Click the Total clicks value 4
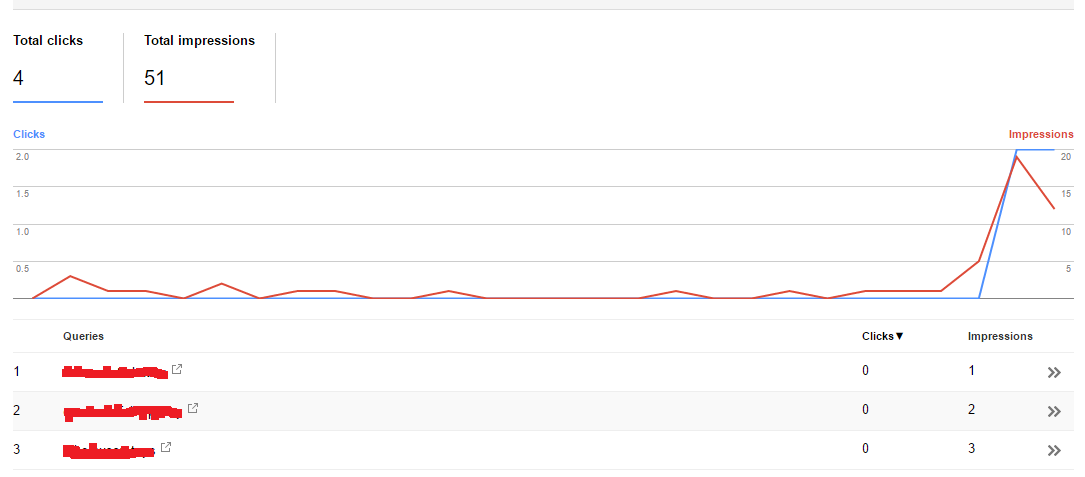The height and width of the screenshot is (477, 1085). (x=18, y=78)
